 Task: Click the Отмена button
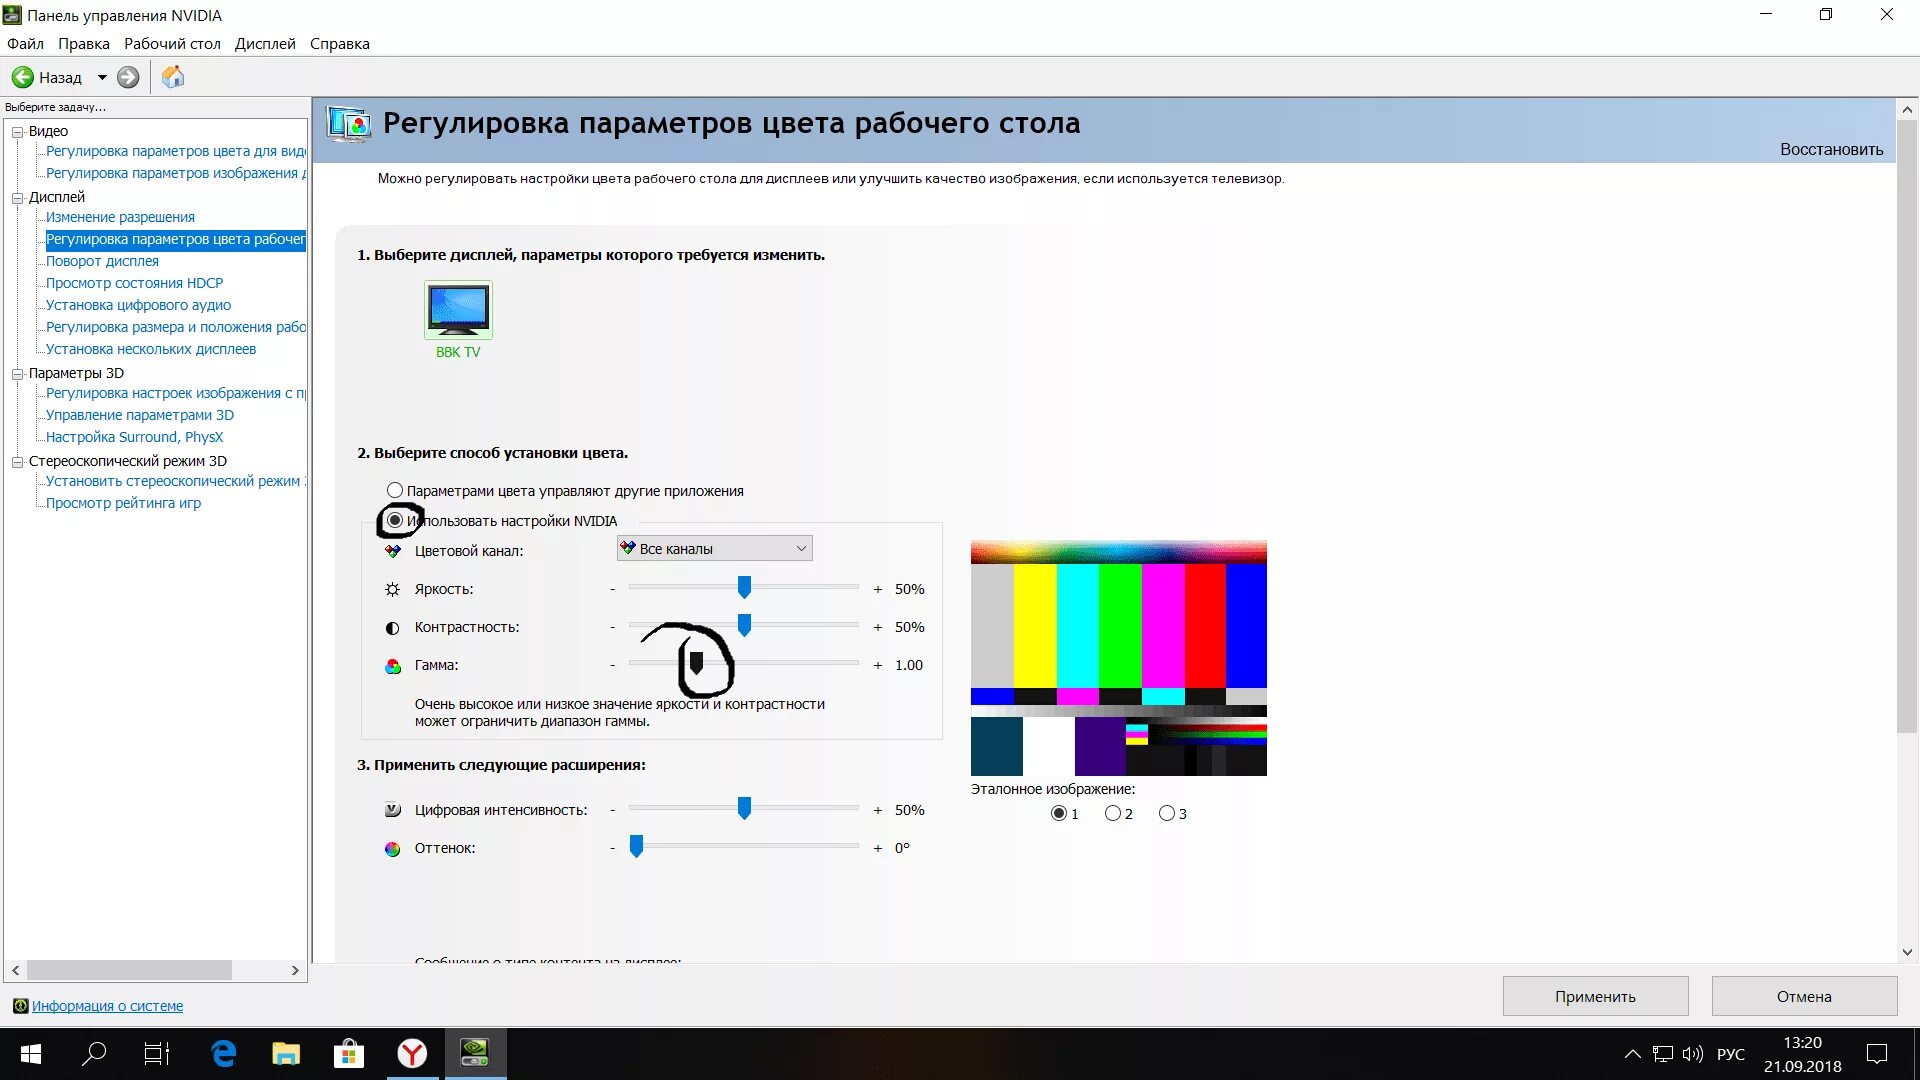coord(1804,996)
